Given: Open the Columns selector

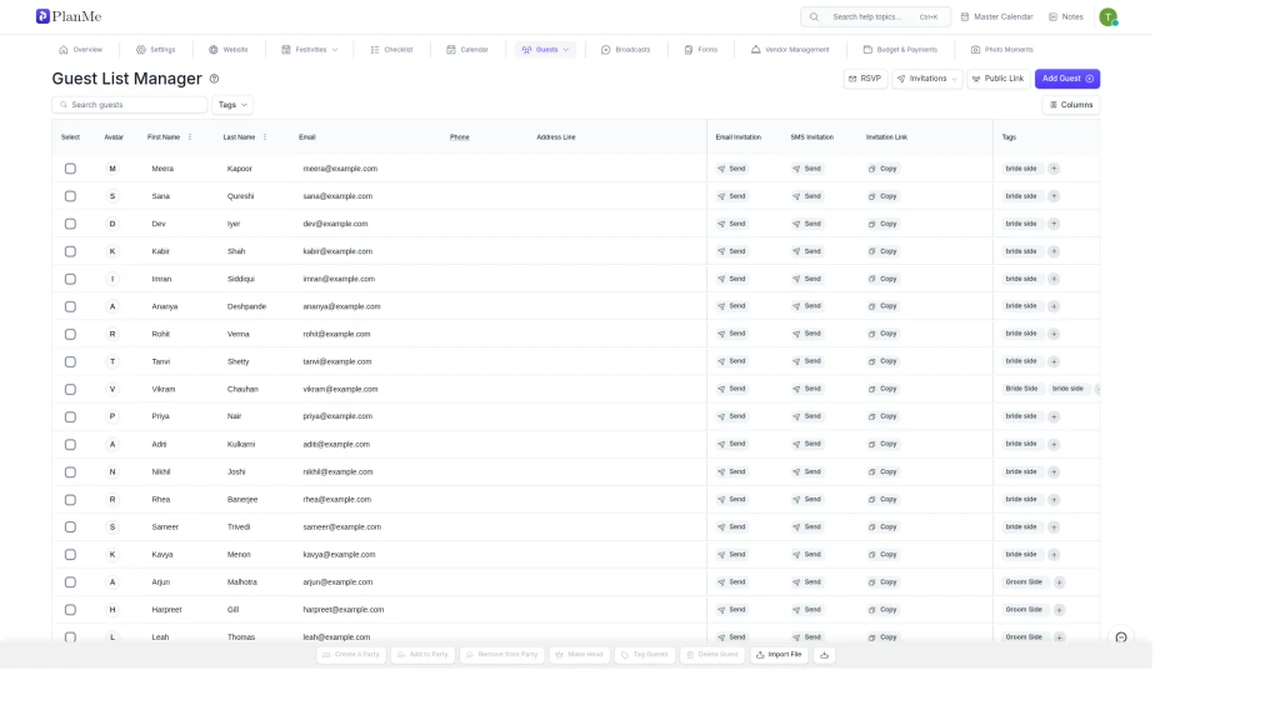Looking at the screenshot, I should coord(1071,105).
